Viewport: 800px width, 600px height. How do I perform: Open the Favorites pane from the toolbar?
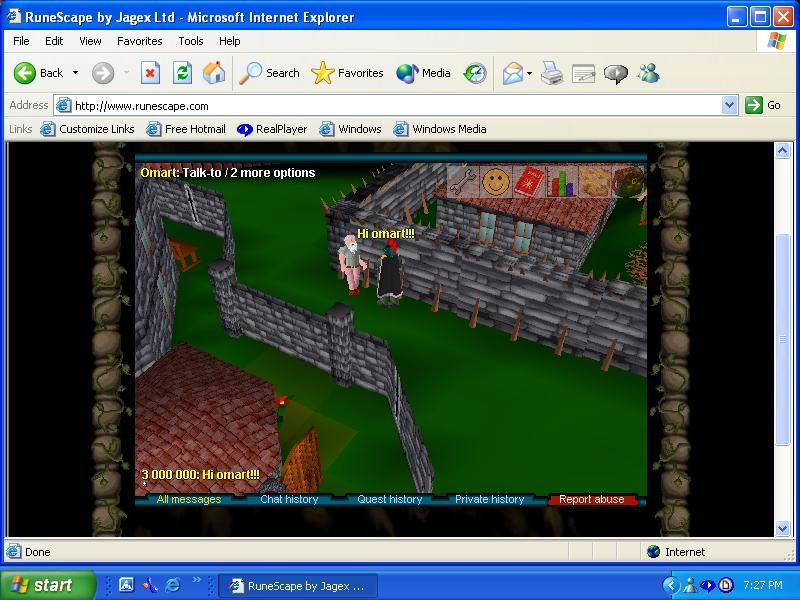click(x=347, y=73)
